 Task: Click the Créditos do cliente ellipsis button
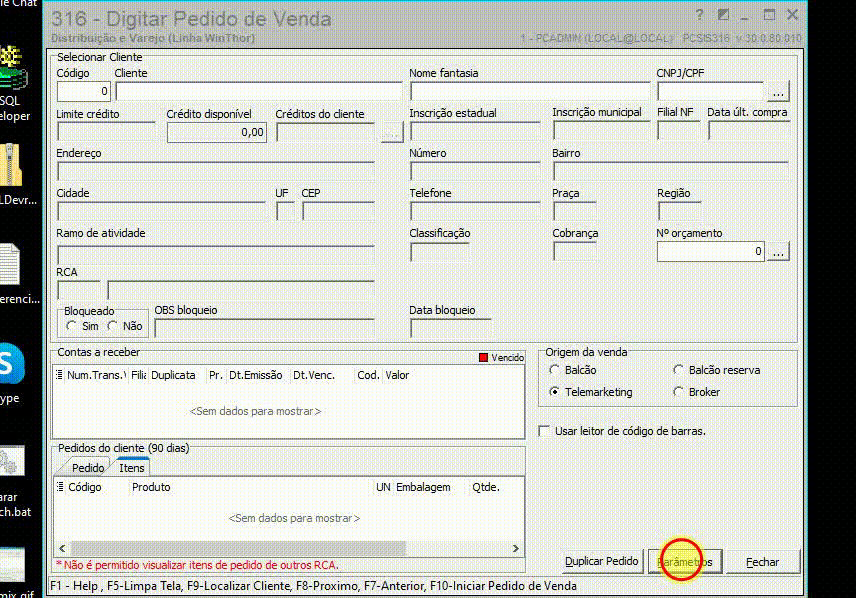click(392, 132)
